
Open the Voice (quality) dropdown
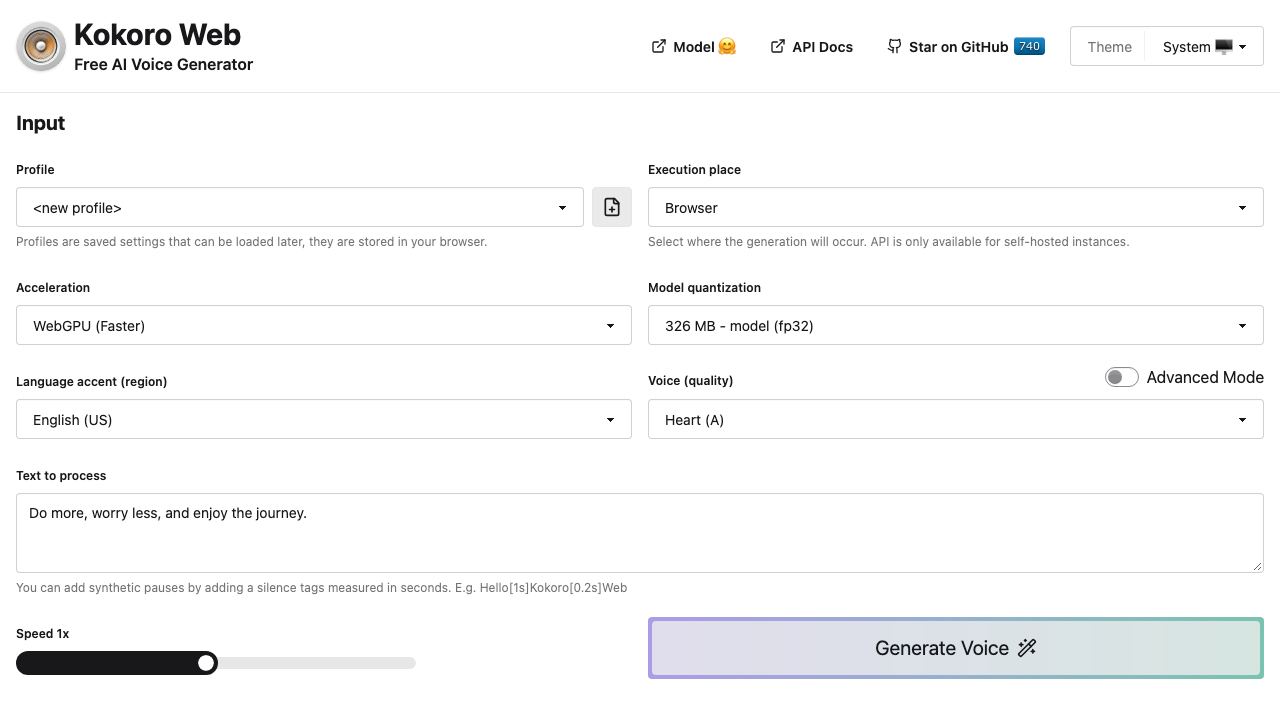(956, 419)
